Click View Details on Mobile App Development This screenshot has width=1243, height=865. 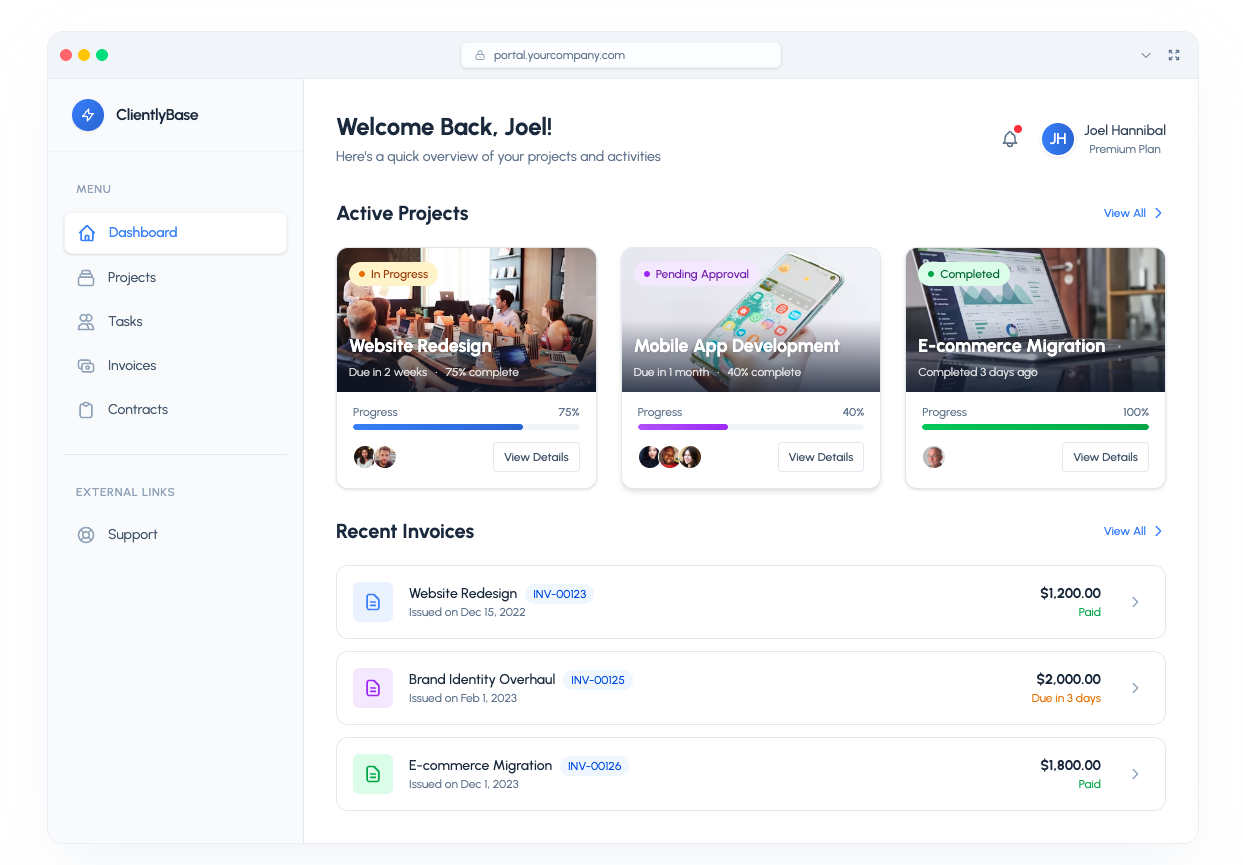(x=820, y=457)
